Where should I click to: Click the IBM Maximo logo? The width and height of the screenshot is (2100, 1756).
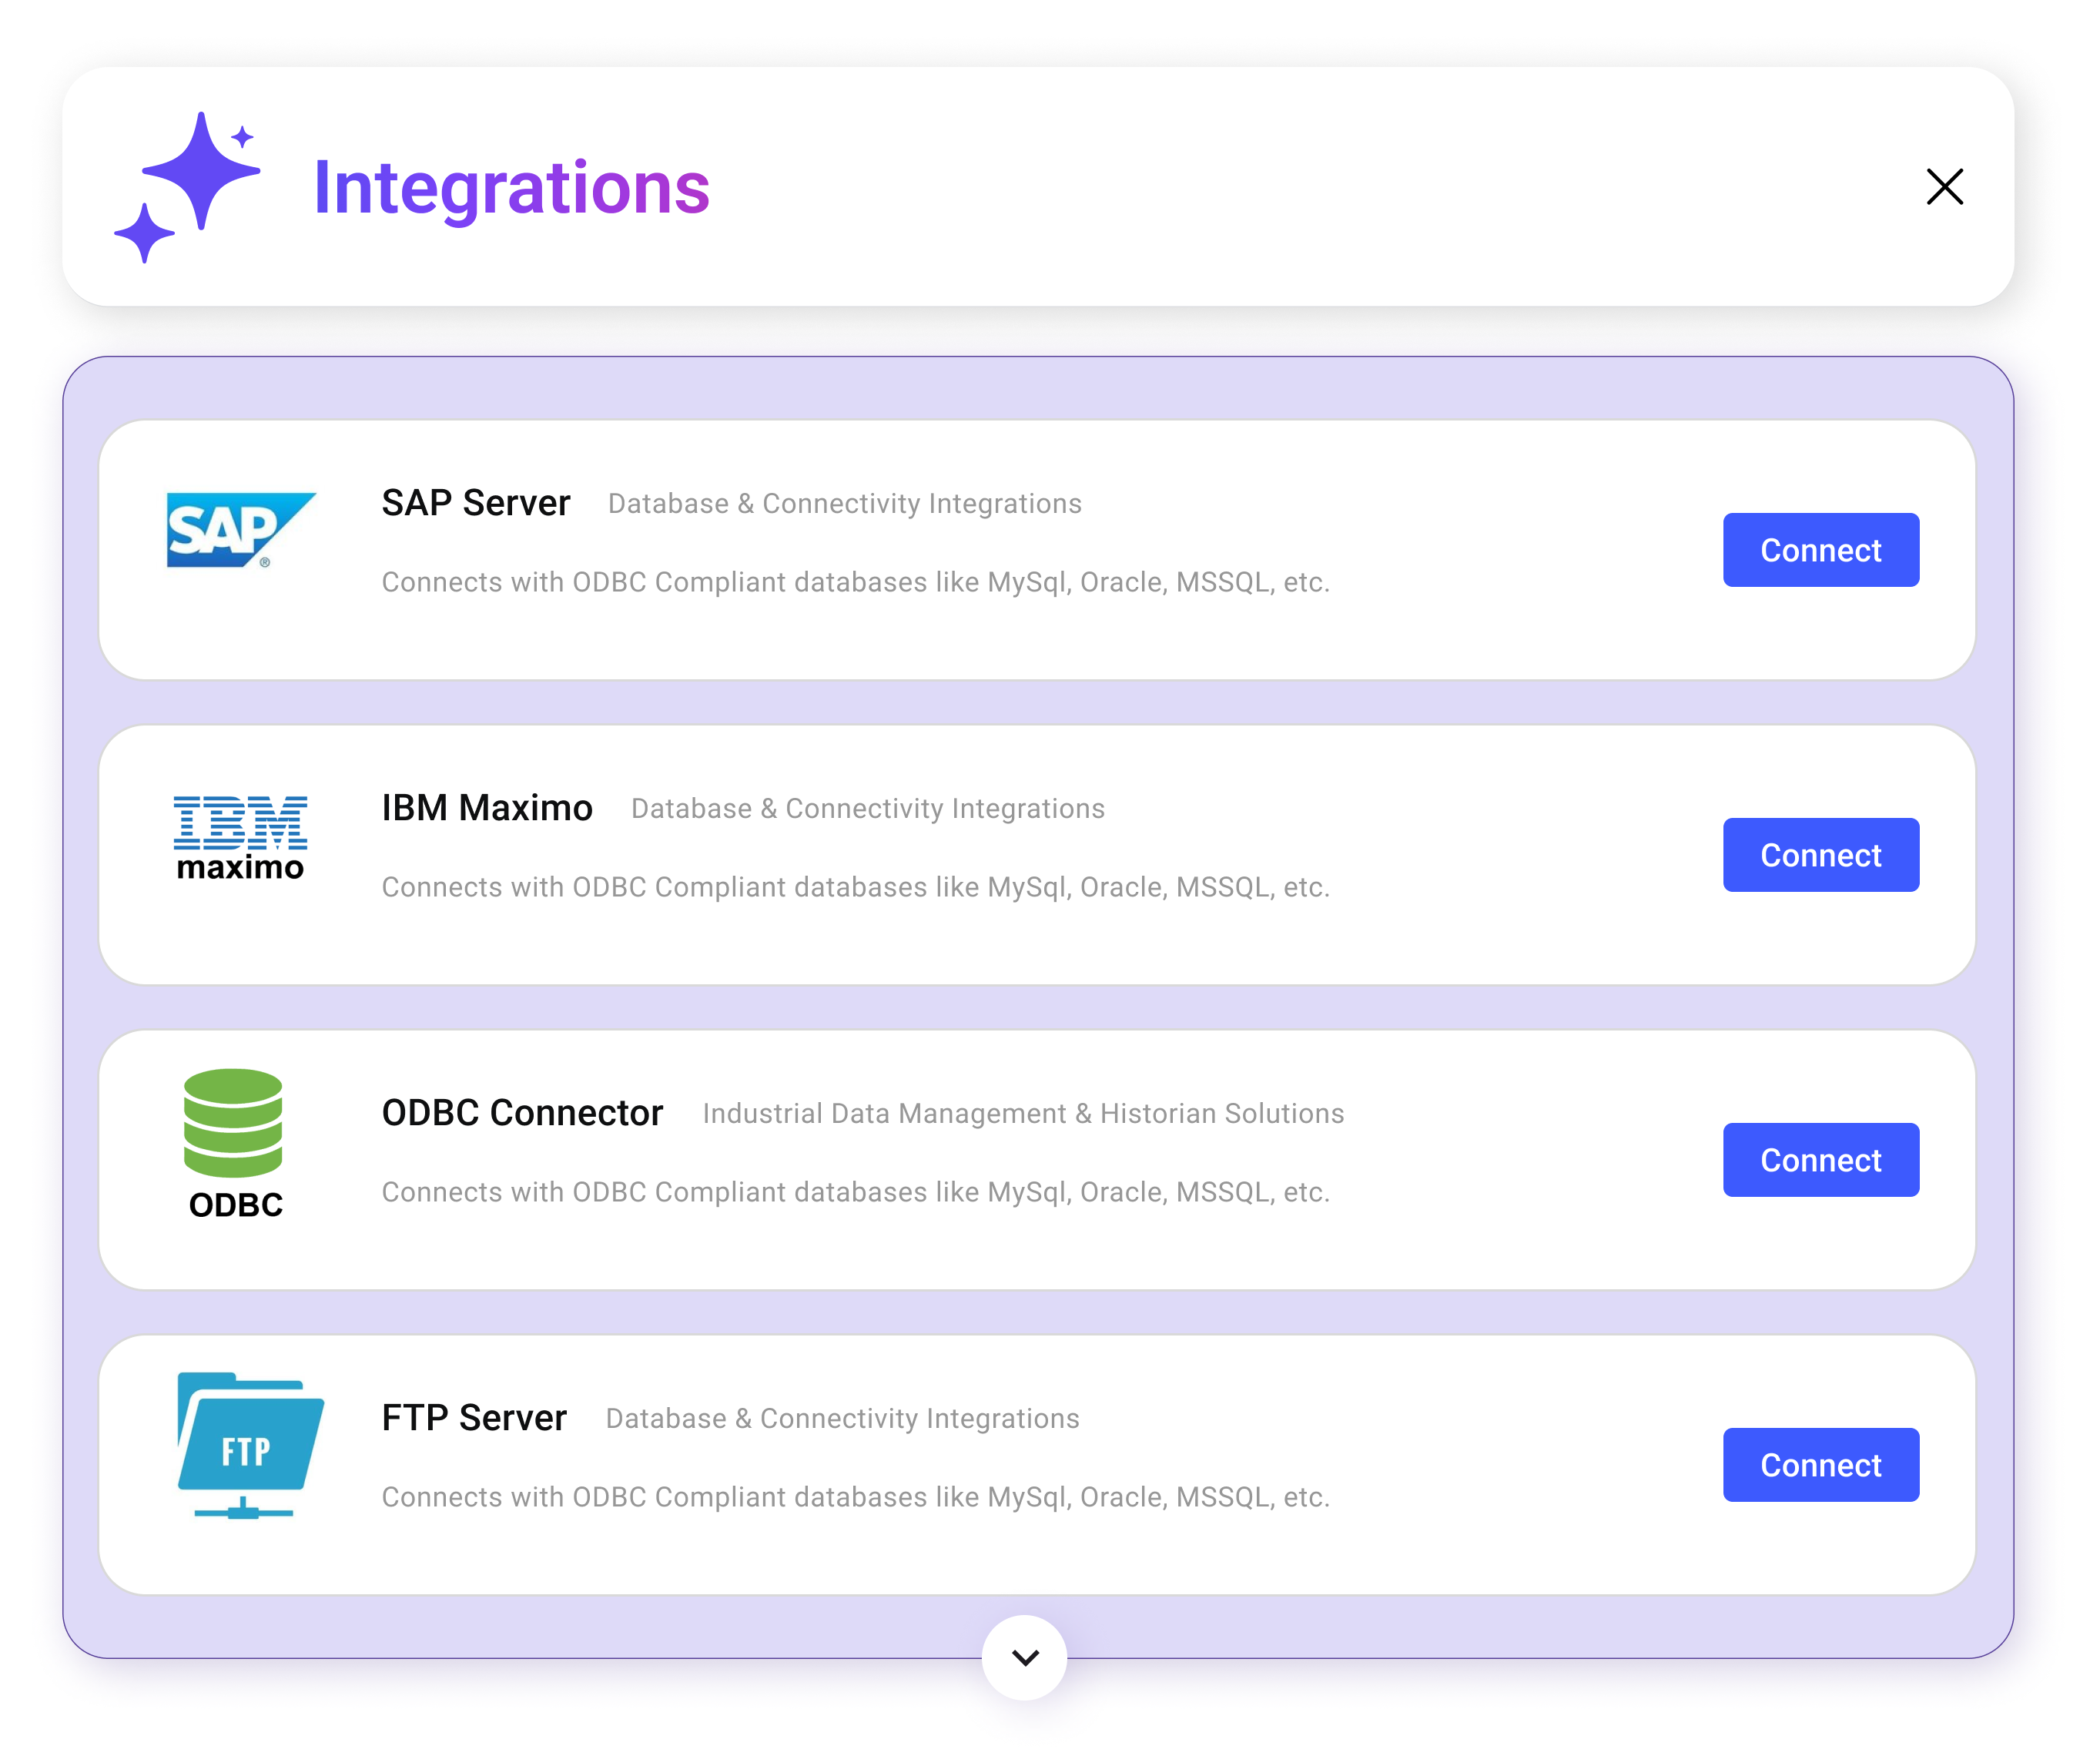(240, 838)
